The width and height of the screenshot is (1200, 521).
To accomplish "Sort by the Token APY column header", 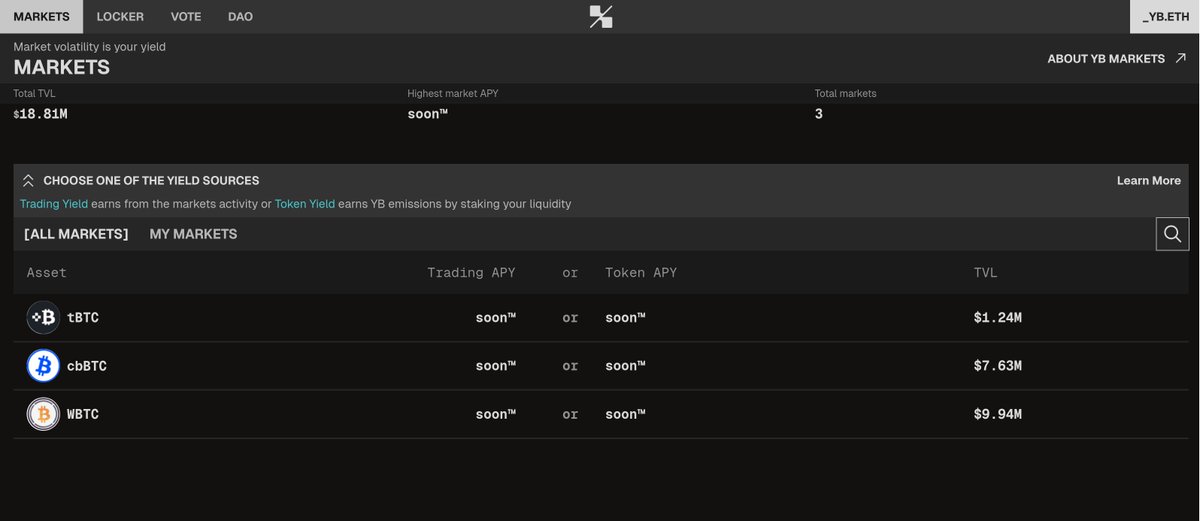I will (641, 272).
